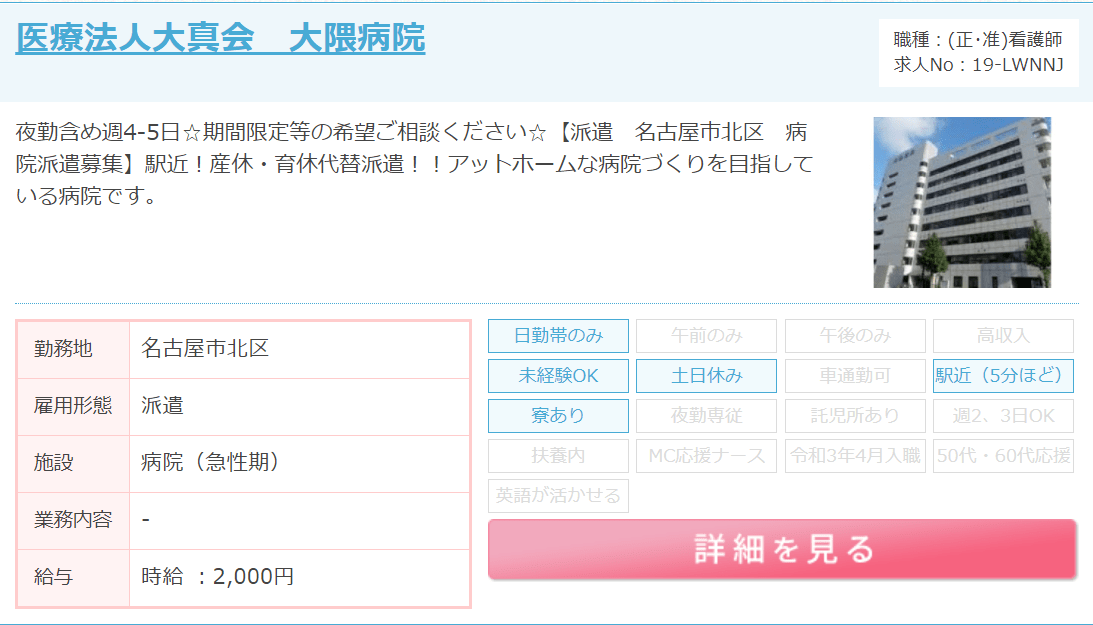Click the greyed 英語が活かせる tag
Image resolution: width=1093 pixels, height=625 pixels.
coord(558,496)
